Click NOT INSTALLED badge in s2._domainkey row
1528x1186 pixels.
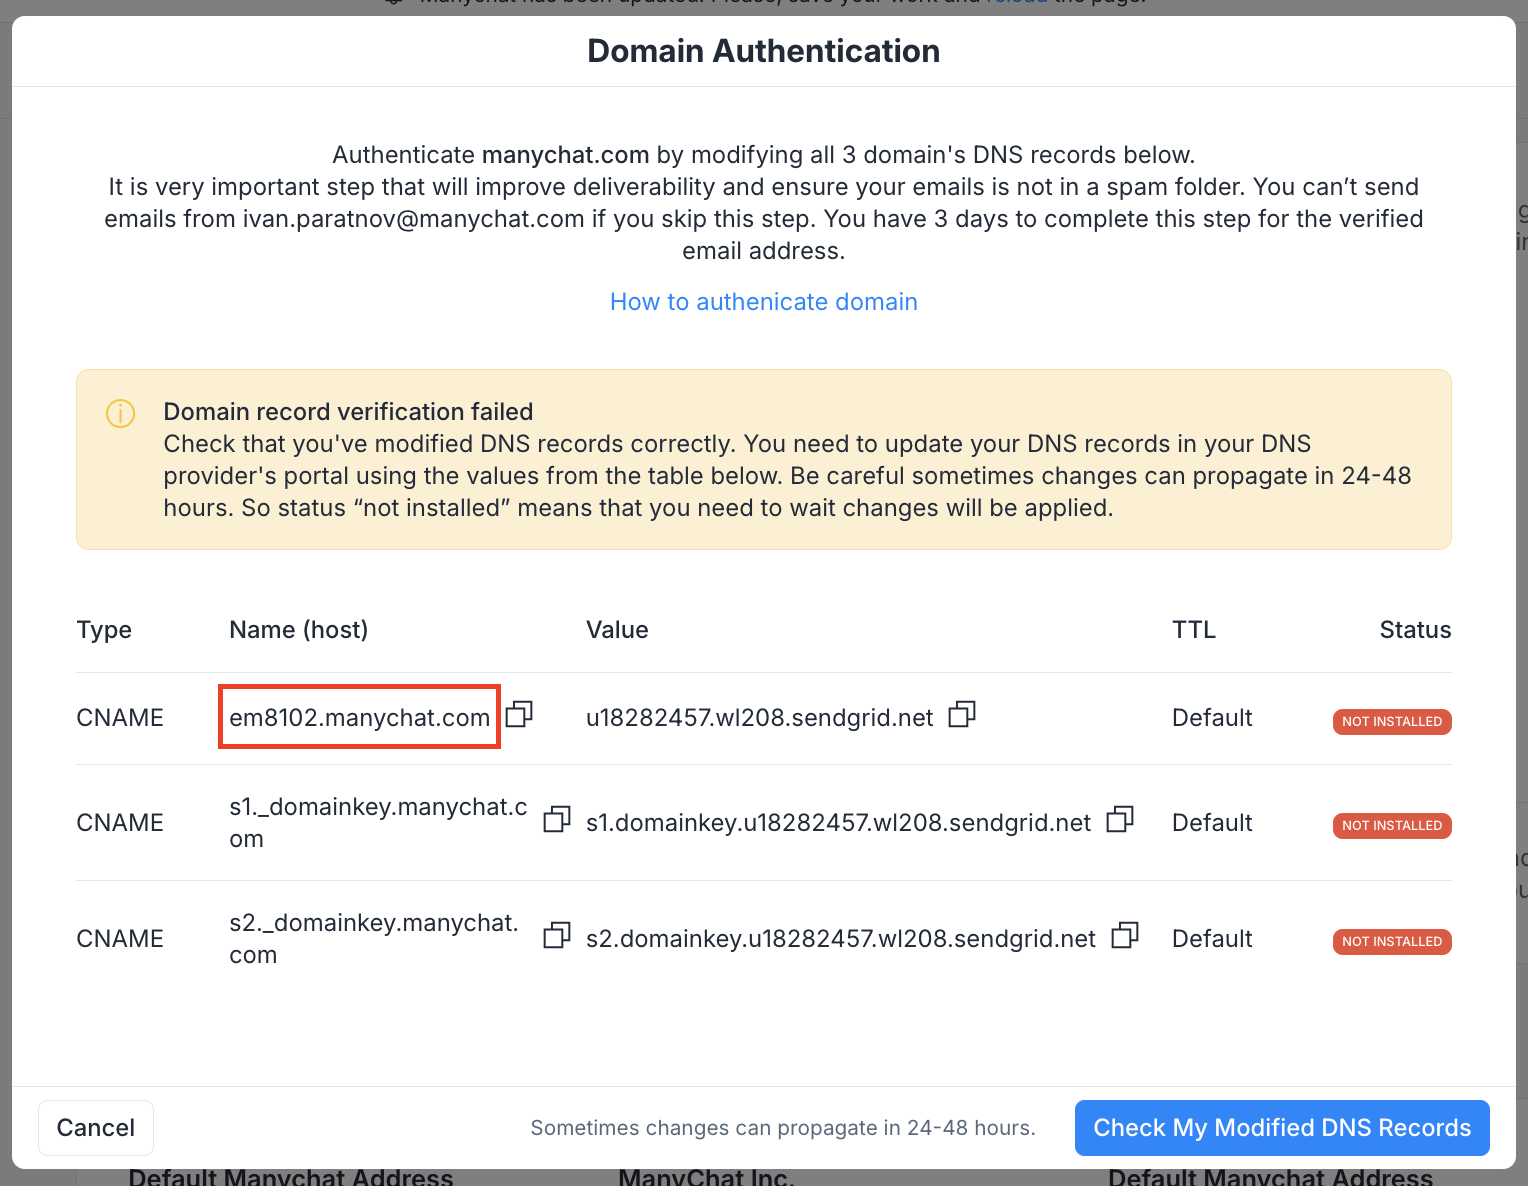click(1392, 942)
